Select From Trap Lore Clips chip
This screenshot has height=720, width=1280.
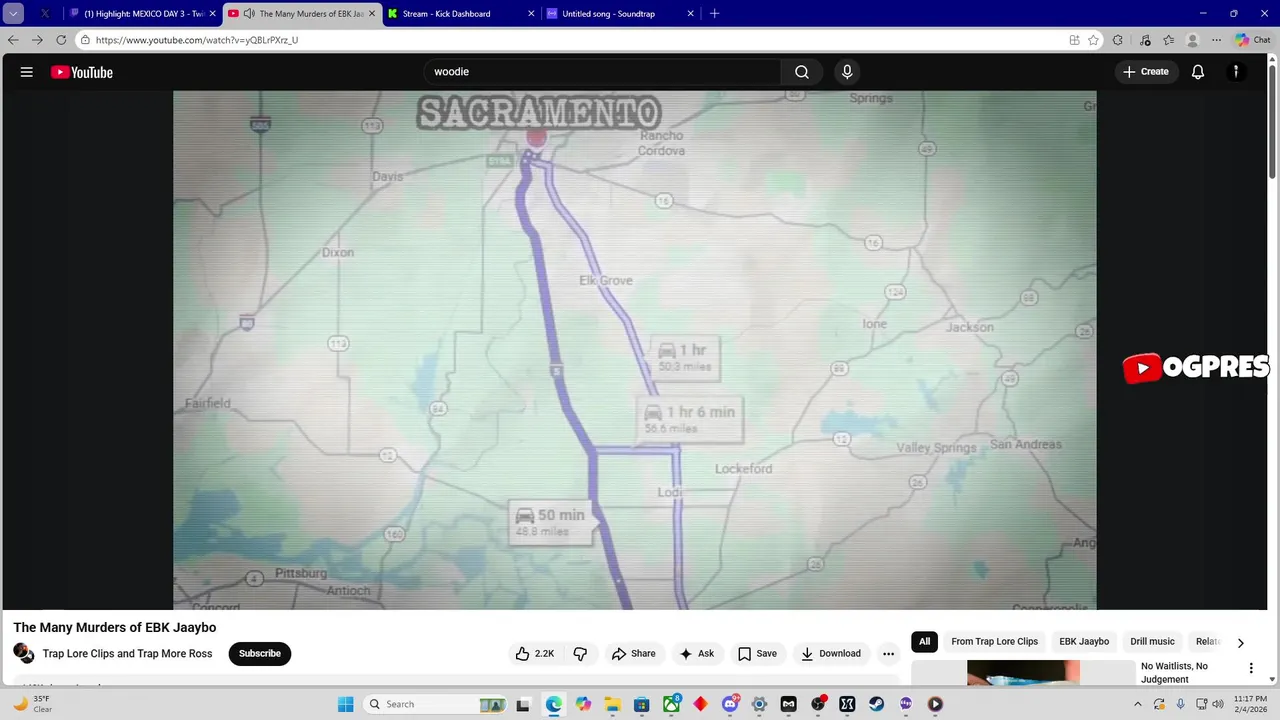994,642
